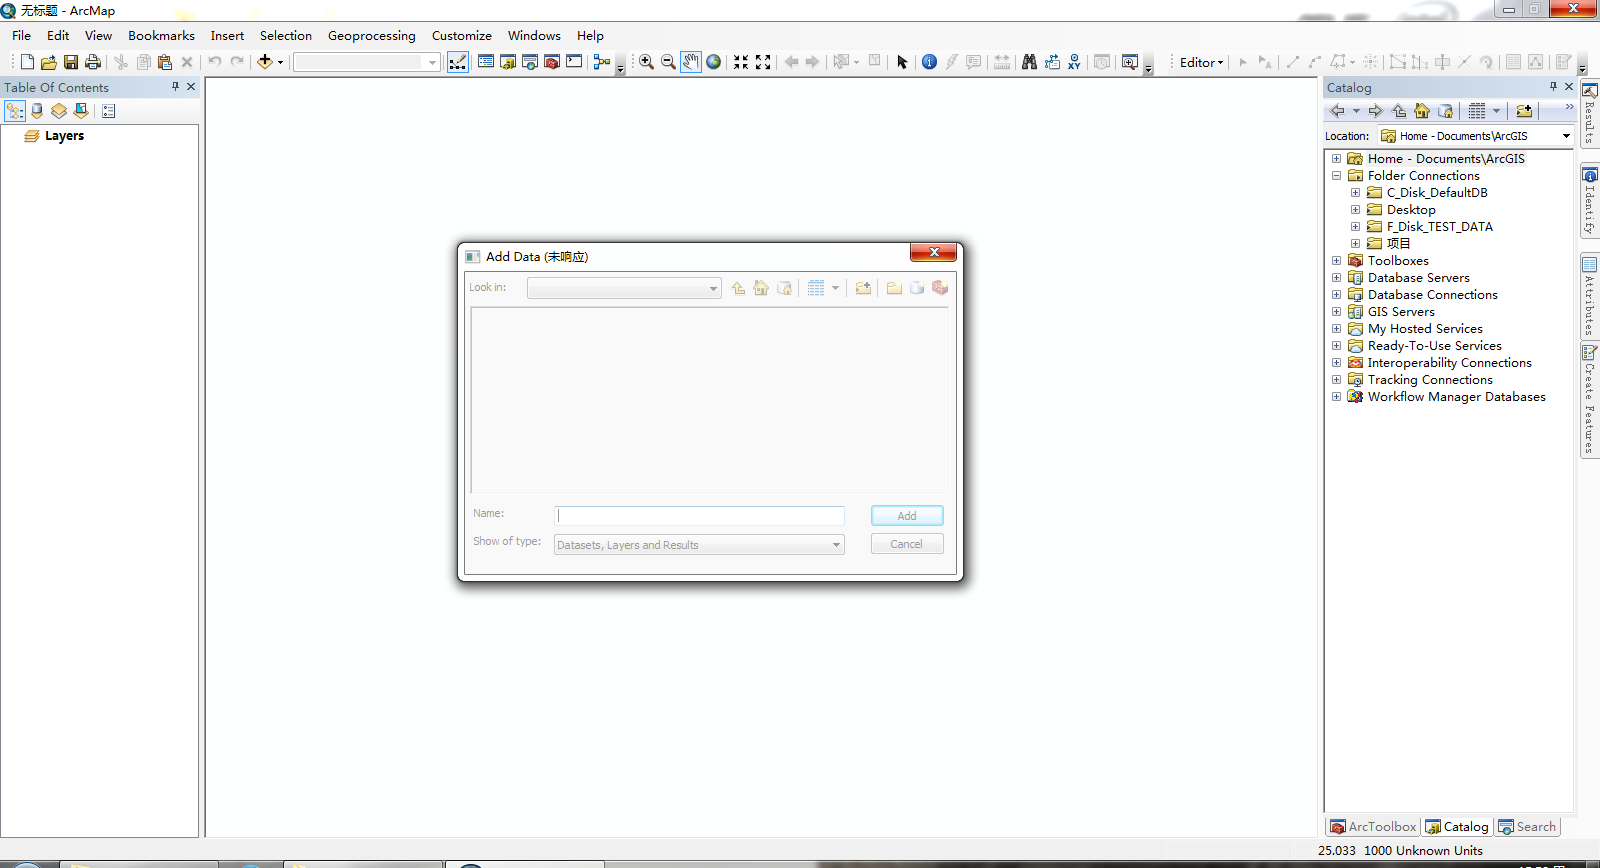Select the Zoom In tool
This screenshot has height=868, width=1600.
647,62
